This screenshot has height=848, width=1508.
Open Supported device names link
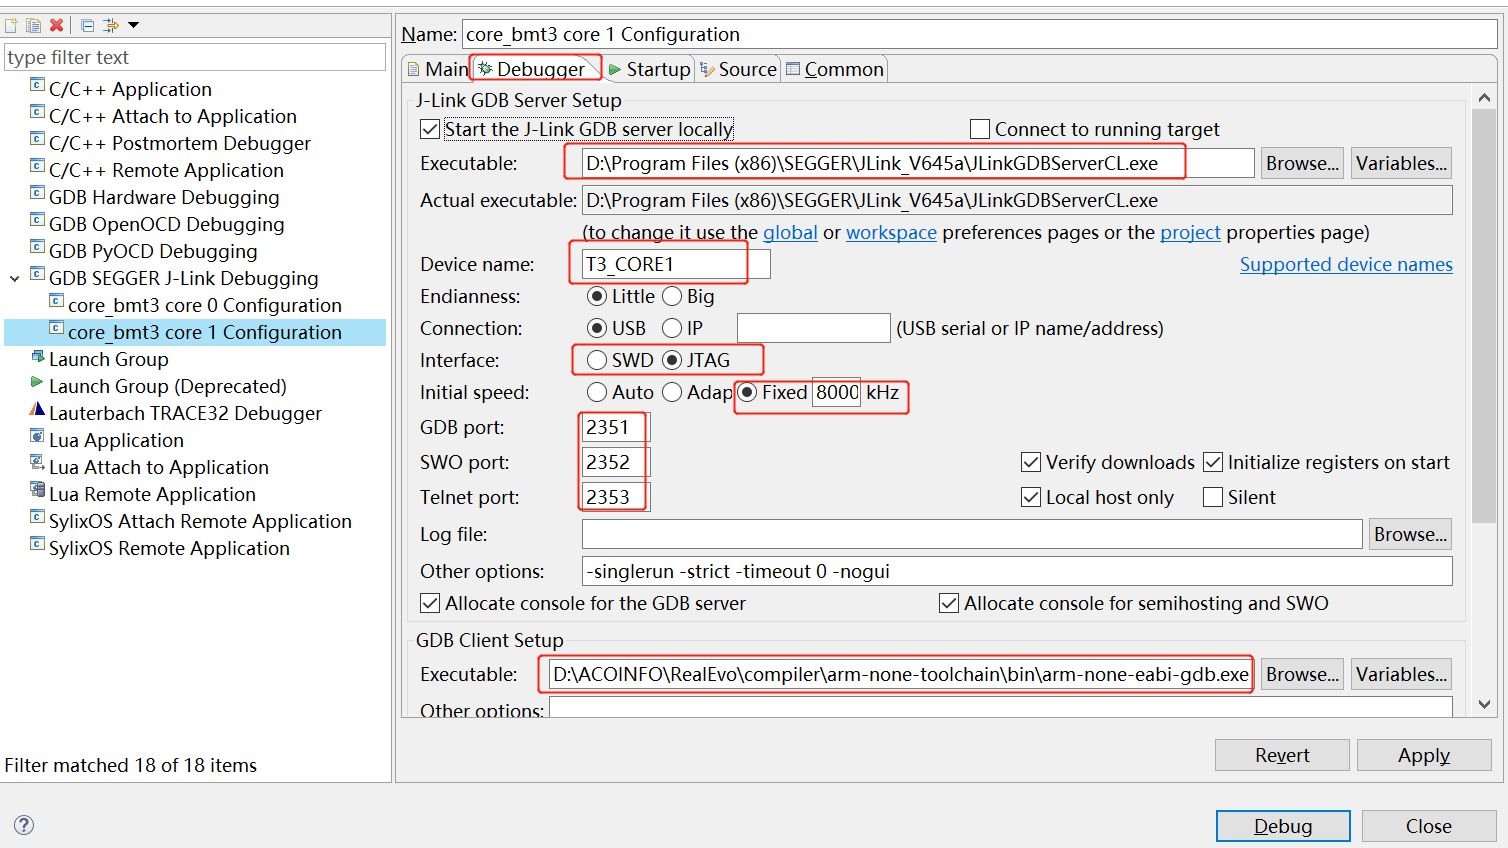coord(1346,264)
